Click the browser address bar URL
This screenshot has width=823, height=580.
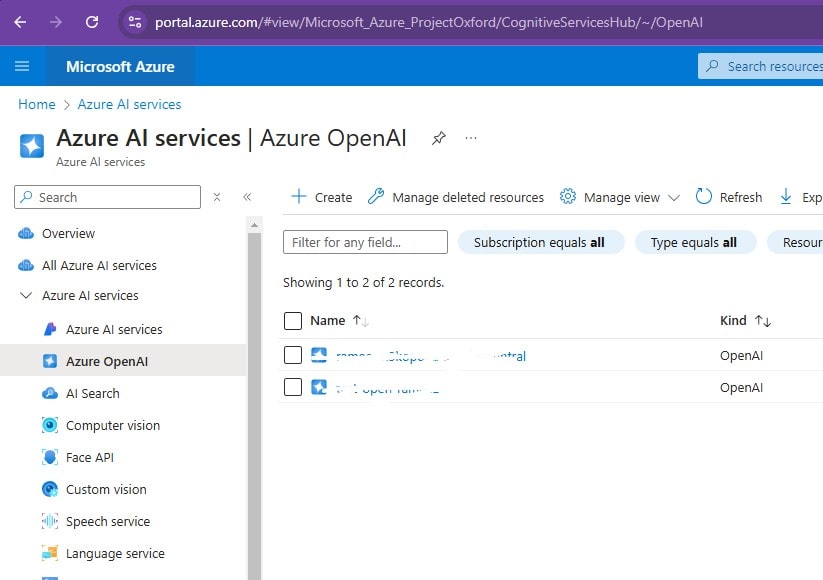coord(429,22)
